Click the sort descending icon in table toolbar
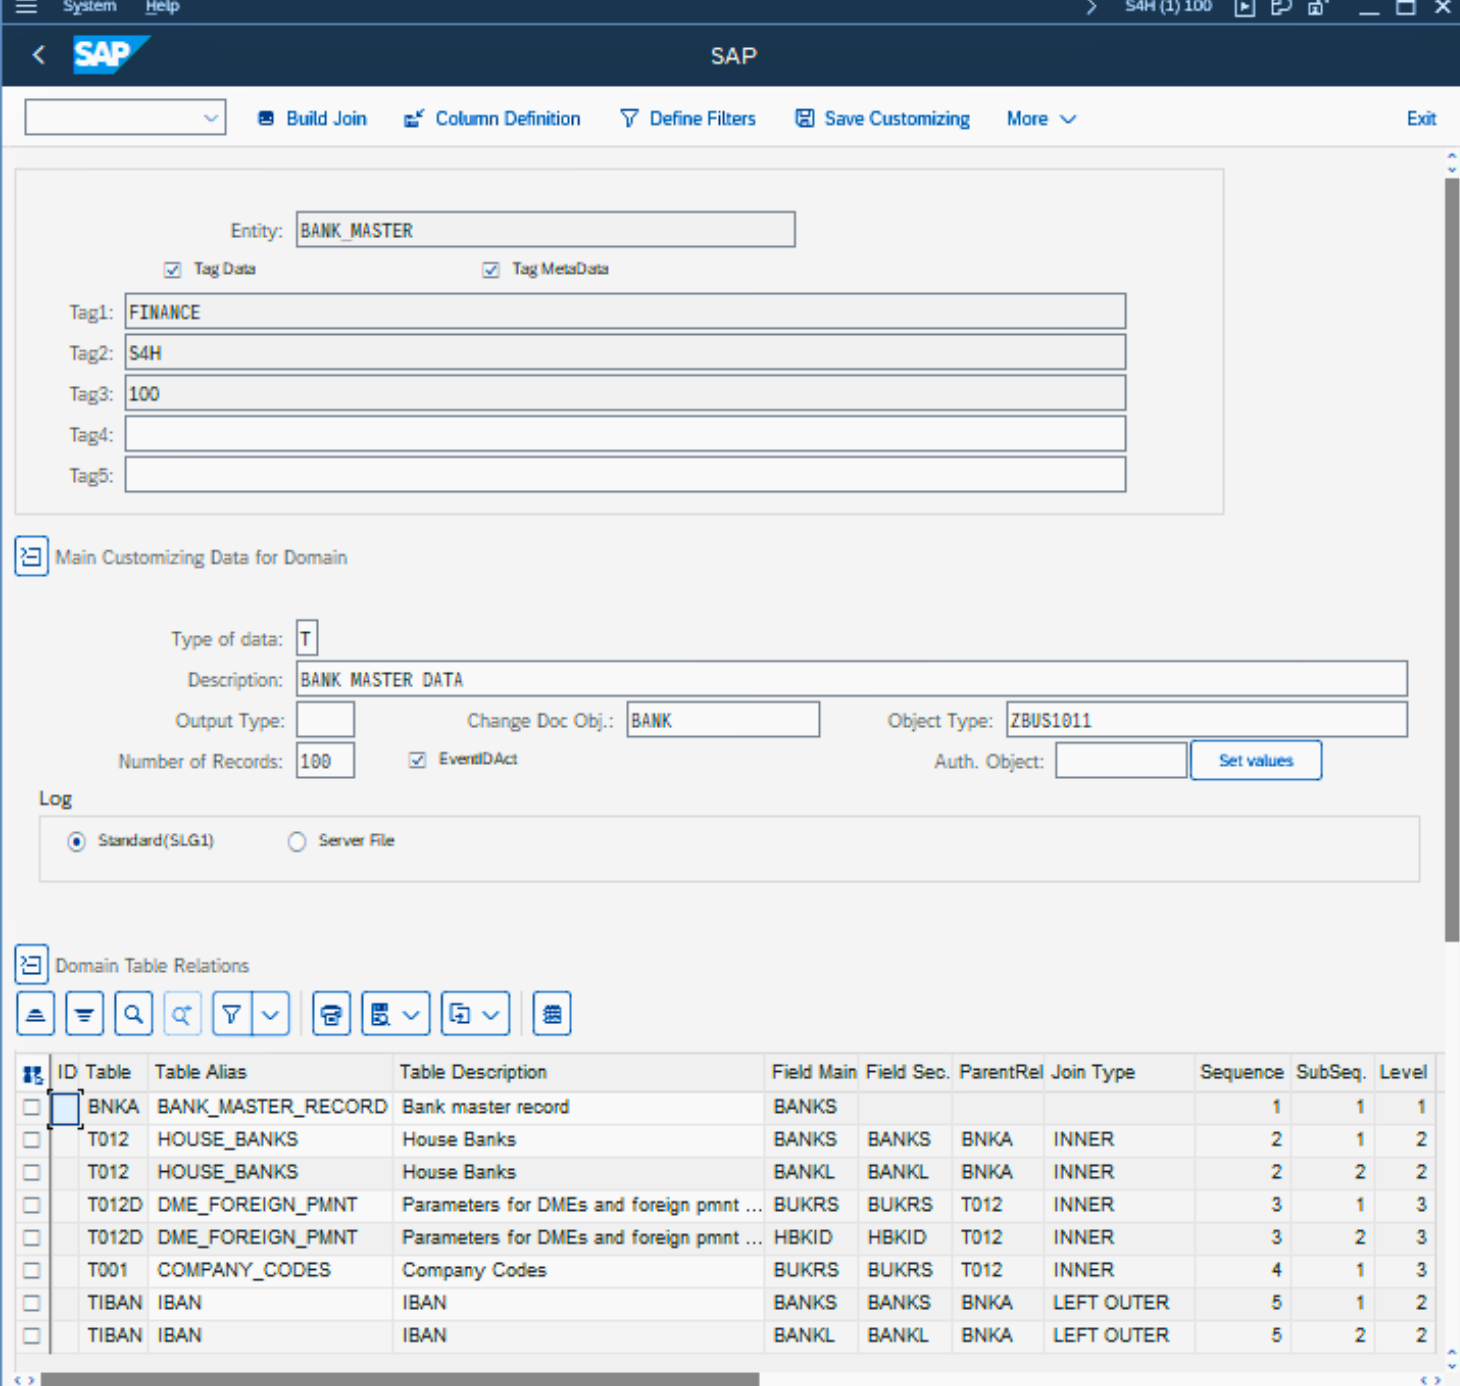The image size is (1460, 1386). [x=84, y=1014]
